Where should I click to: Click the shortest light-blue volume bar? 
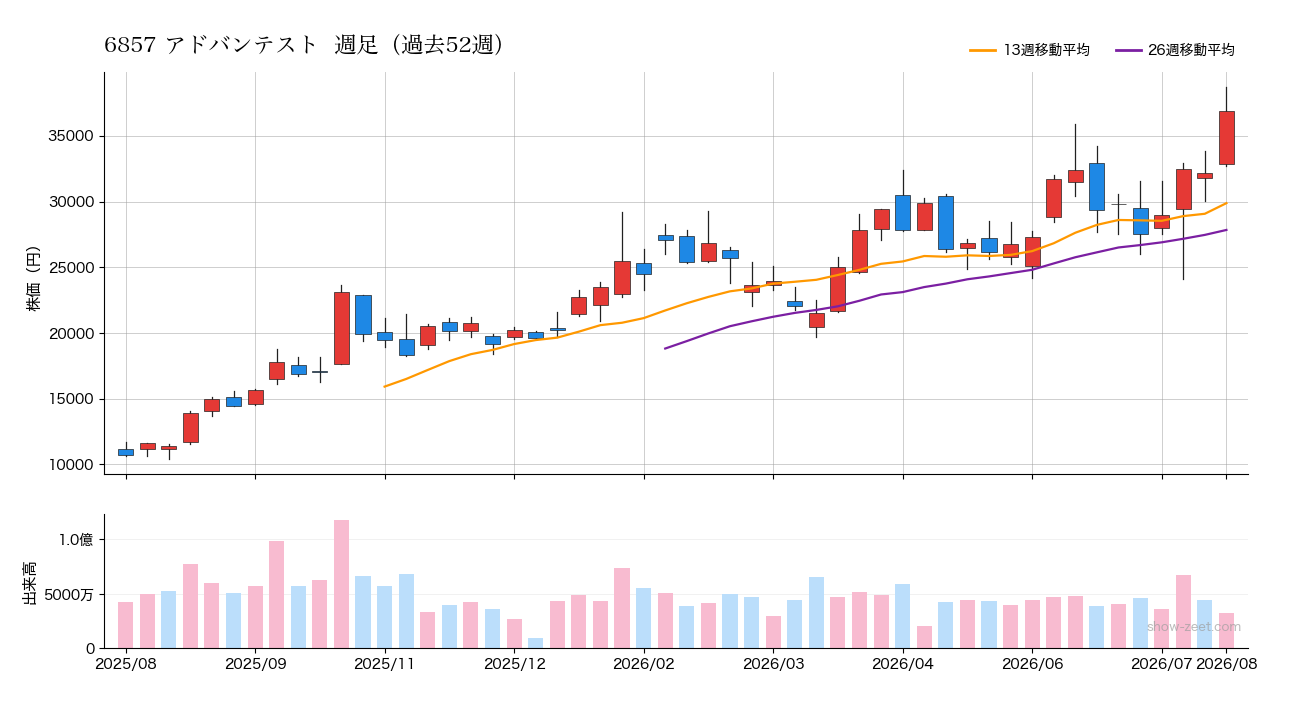(536, 643)
